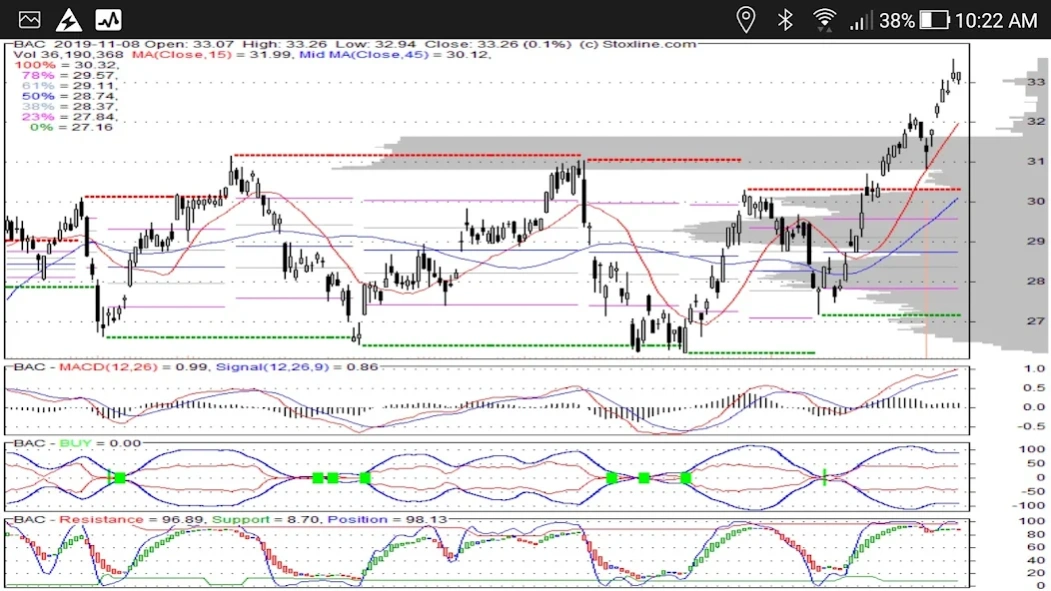Screen dimensions: 1051x591
Task: Click the 'Resistance = 96.89' label
Action: (132, 520)
